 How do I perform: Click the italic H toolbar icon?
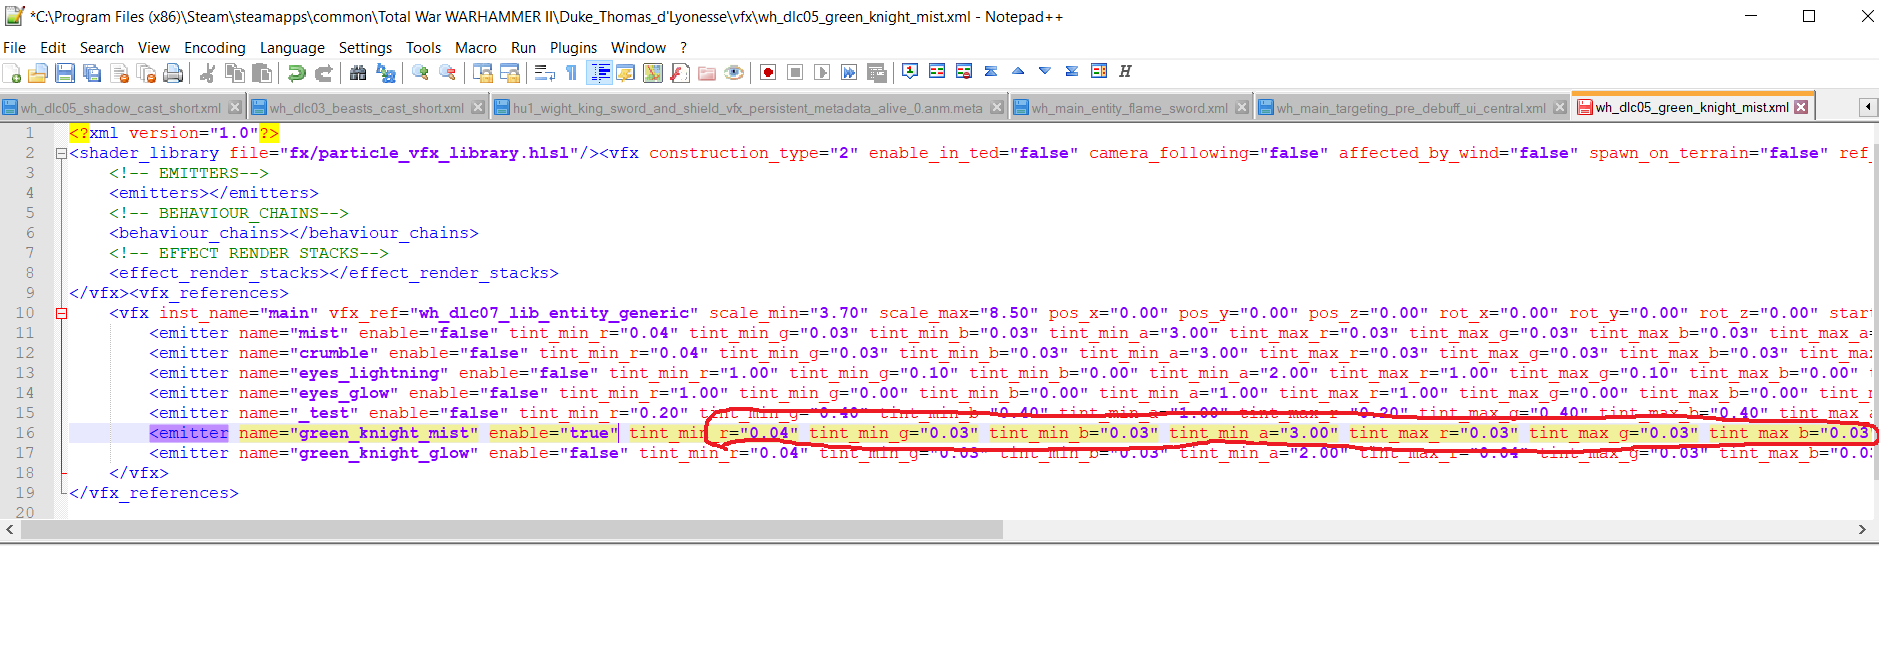[x=1126, y=71]
